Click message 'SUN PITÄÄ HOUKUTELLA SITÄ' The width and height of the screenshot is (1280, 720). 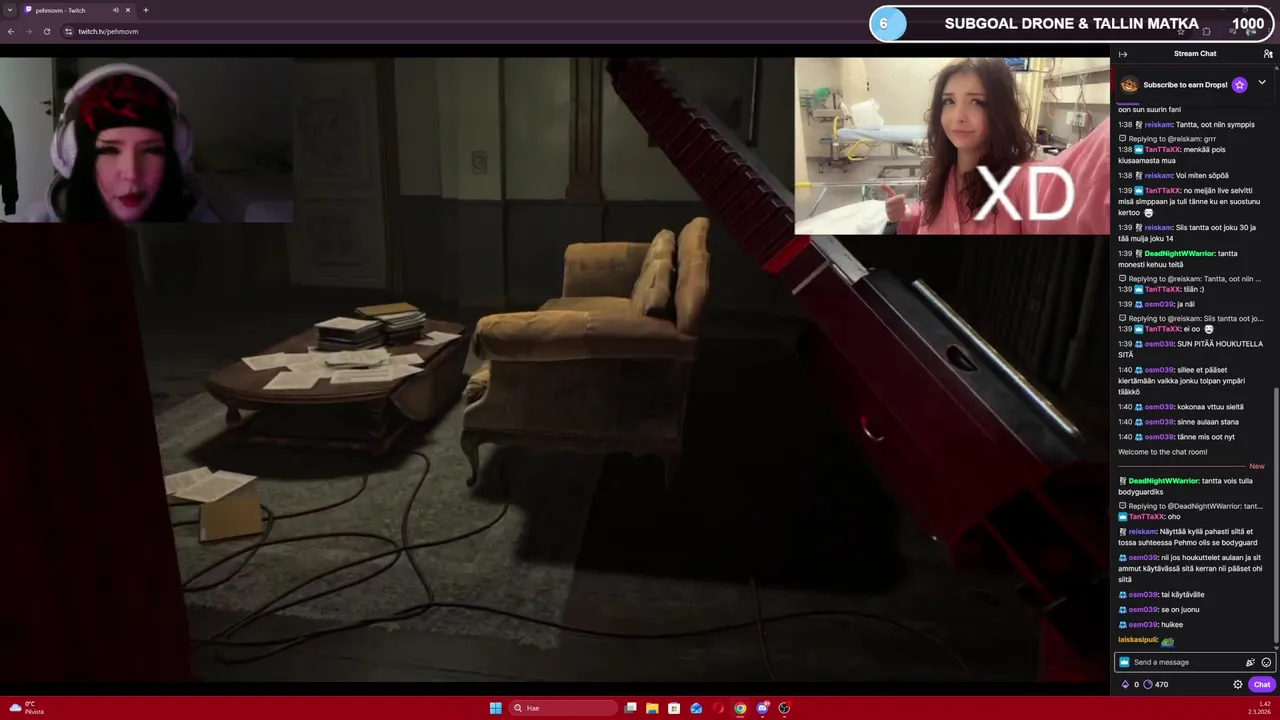[x=1190, y=349]
